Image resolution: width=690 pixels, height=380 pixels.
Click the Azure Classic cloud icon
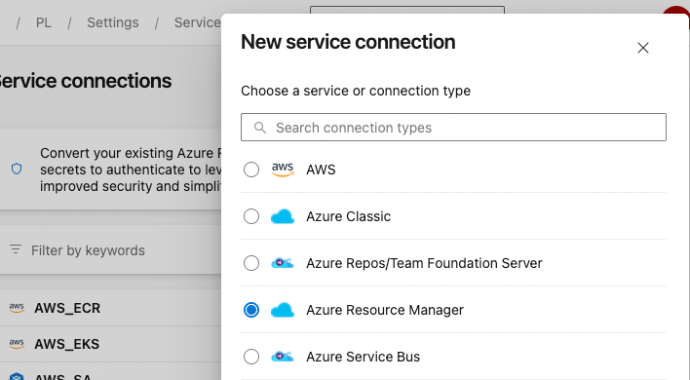(x=283, y=216)
